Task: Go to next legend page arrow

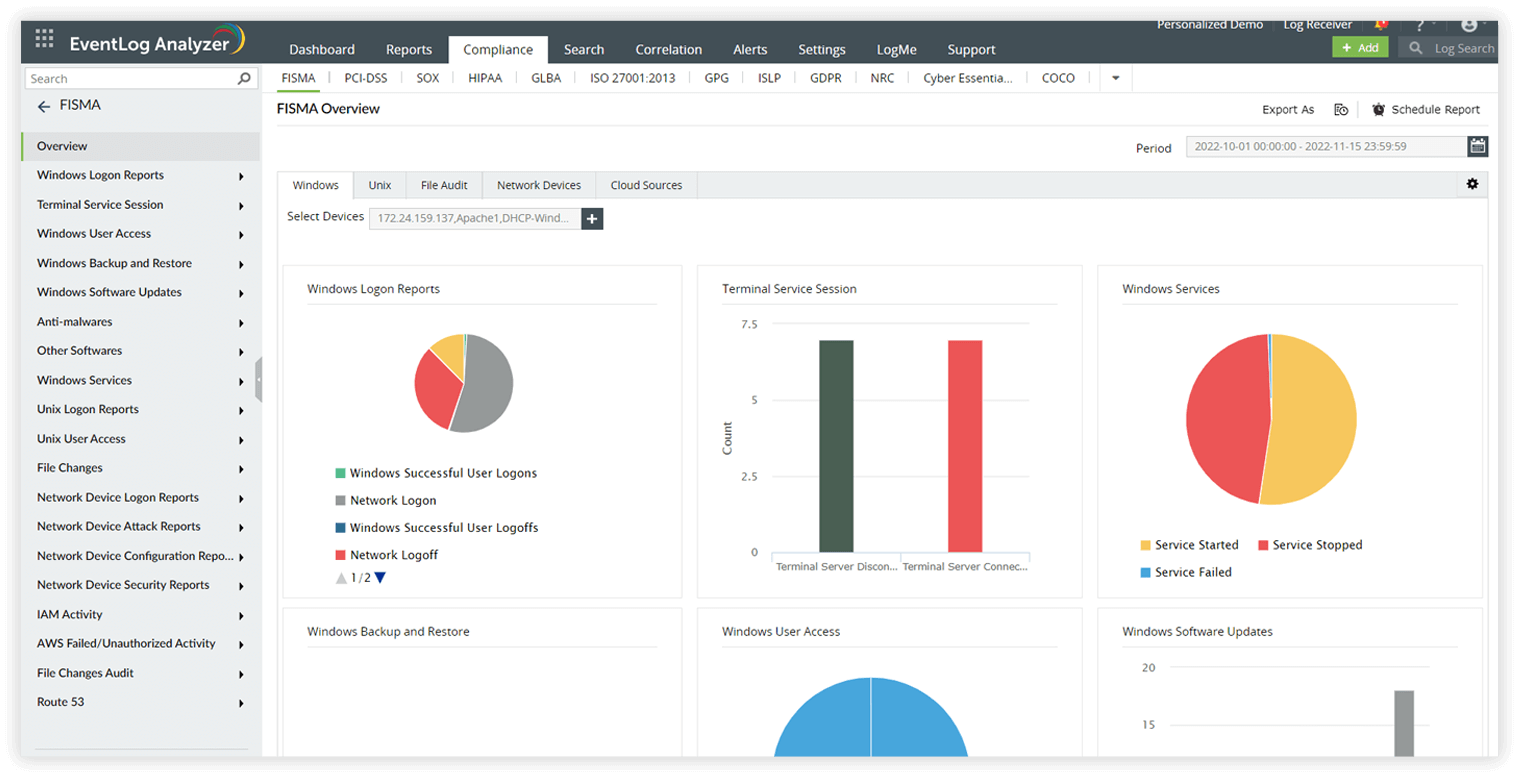Action: 380,577
